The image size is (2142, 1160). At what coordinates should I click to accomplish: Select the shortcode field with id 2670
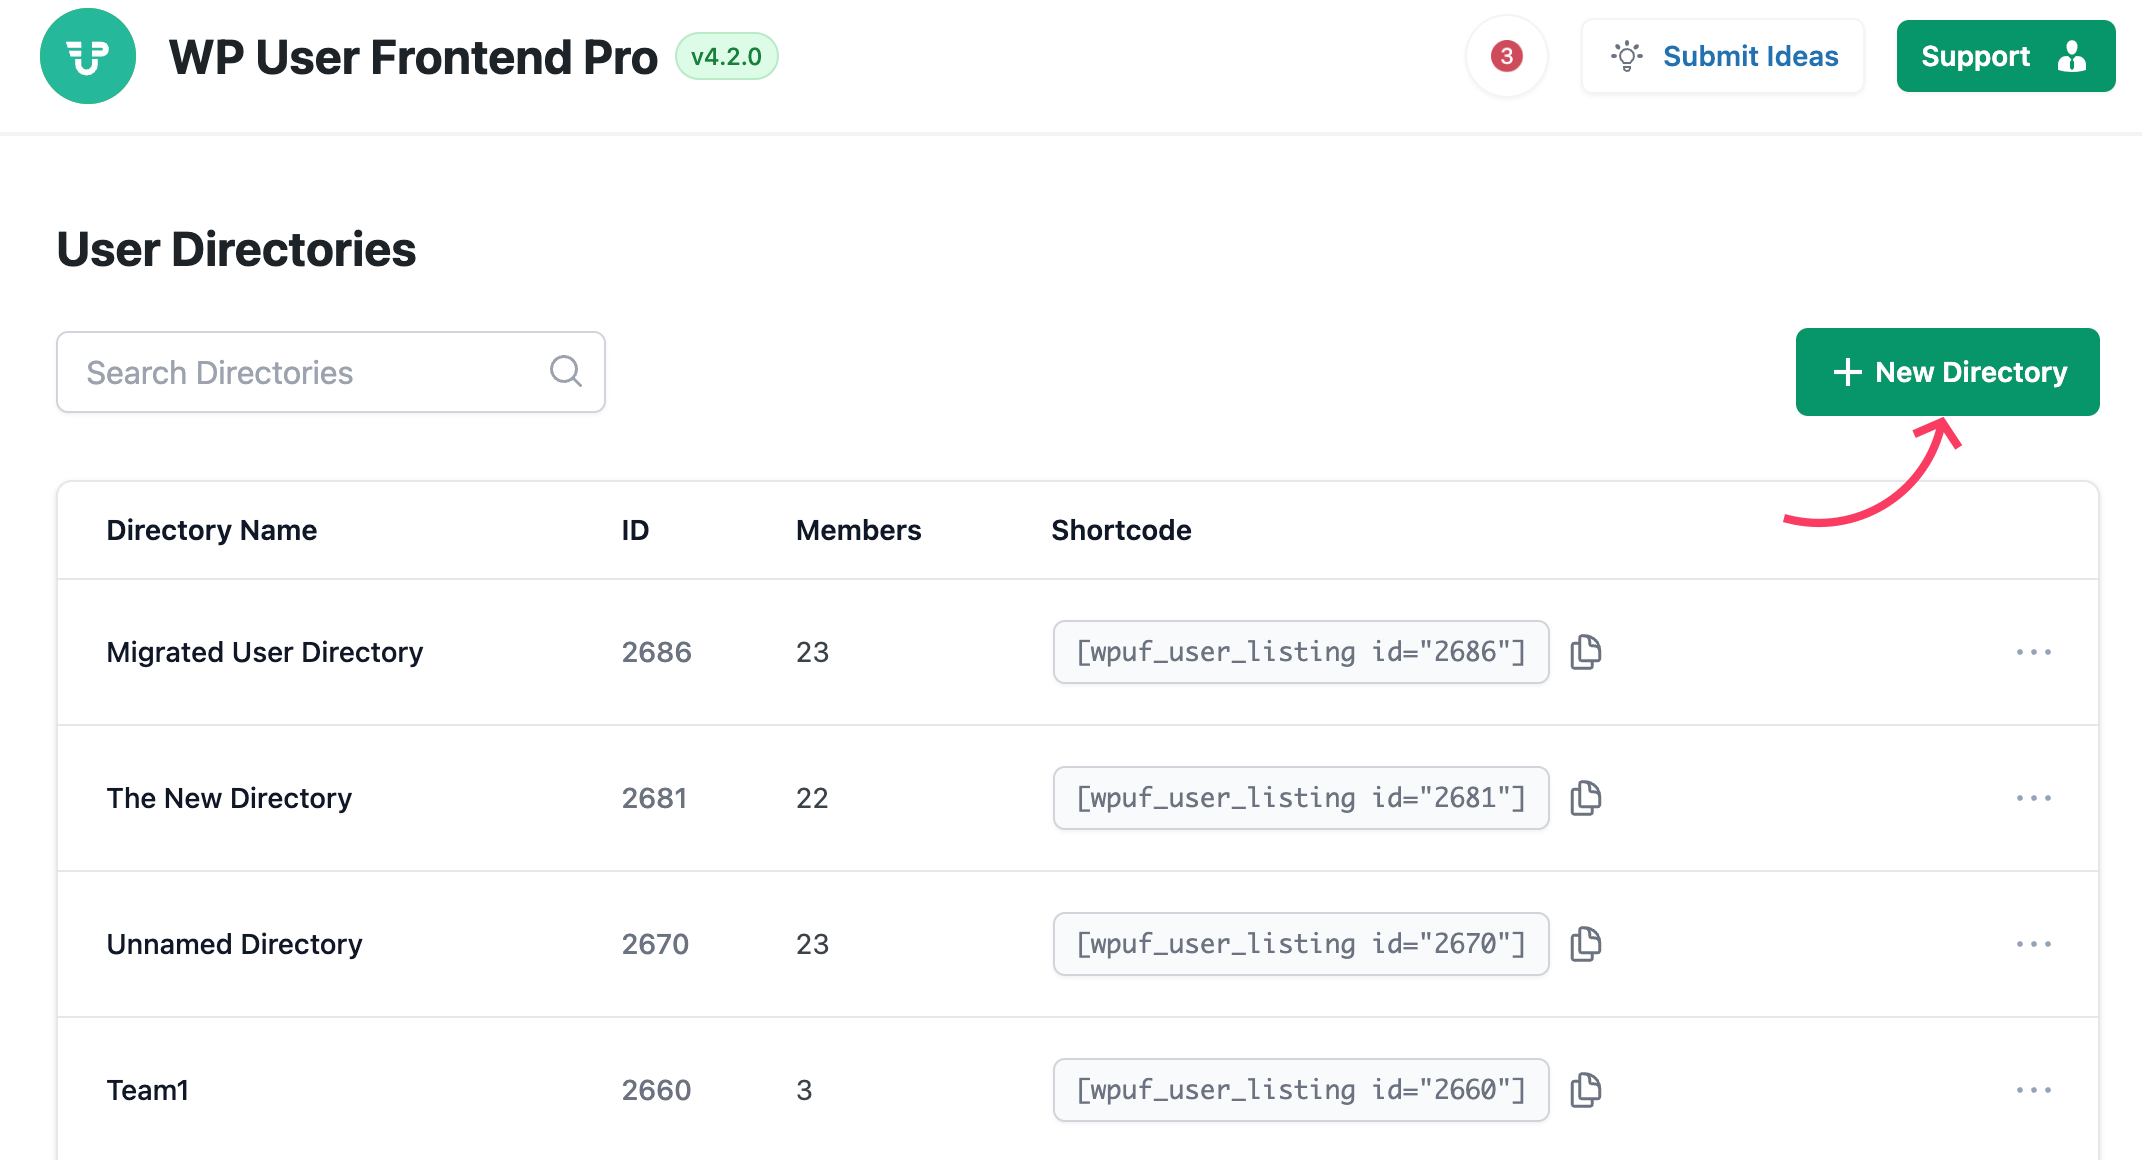(1301, 944)
